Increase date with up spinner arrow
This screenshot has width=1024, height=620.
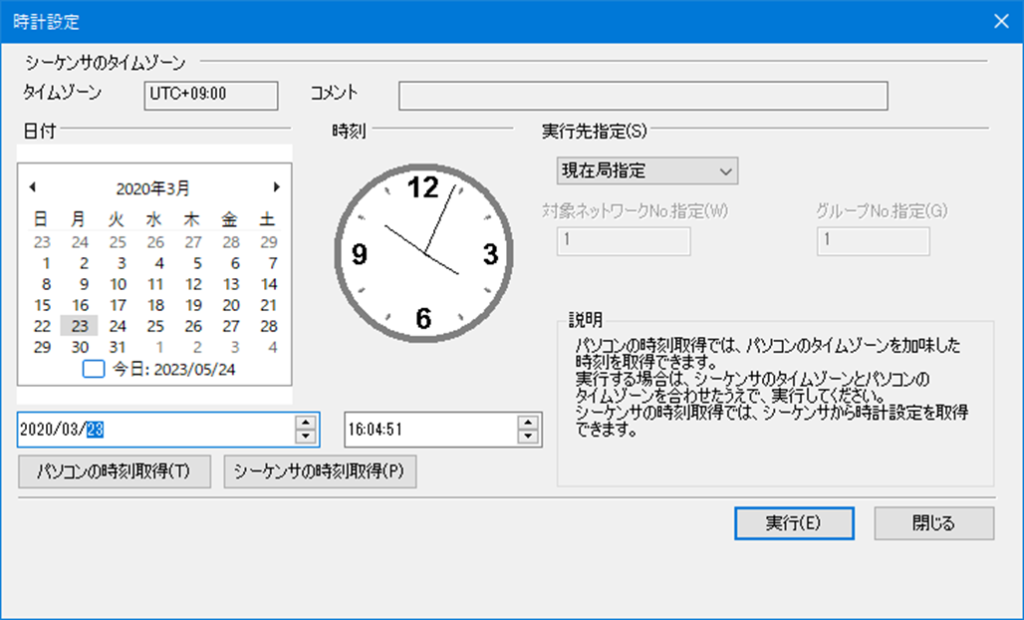coord(306,423)
